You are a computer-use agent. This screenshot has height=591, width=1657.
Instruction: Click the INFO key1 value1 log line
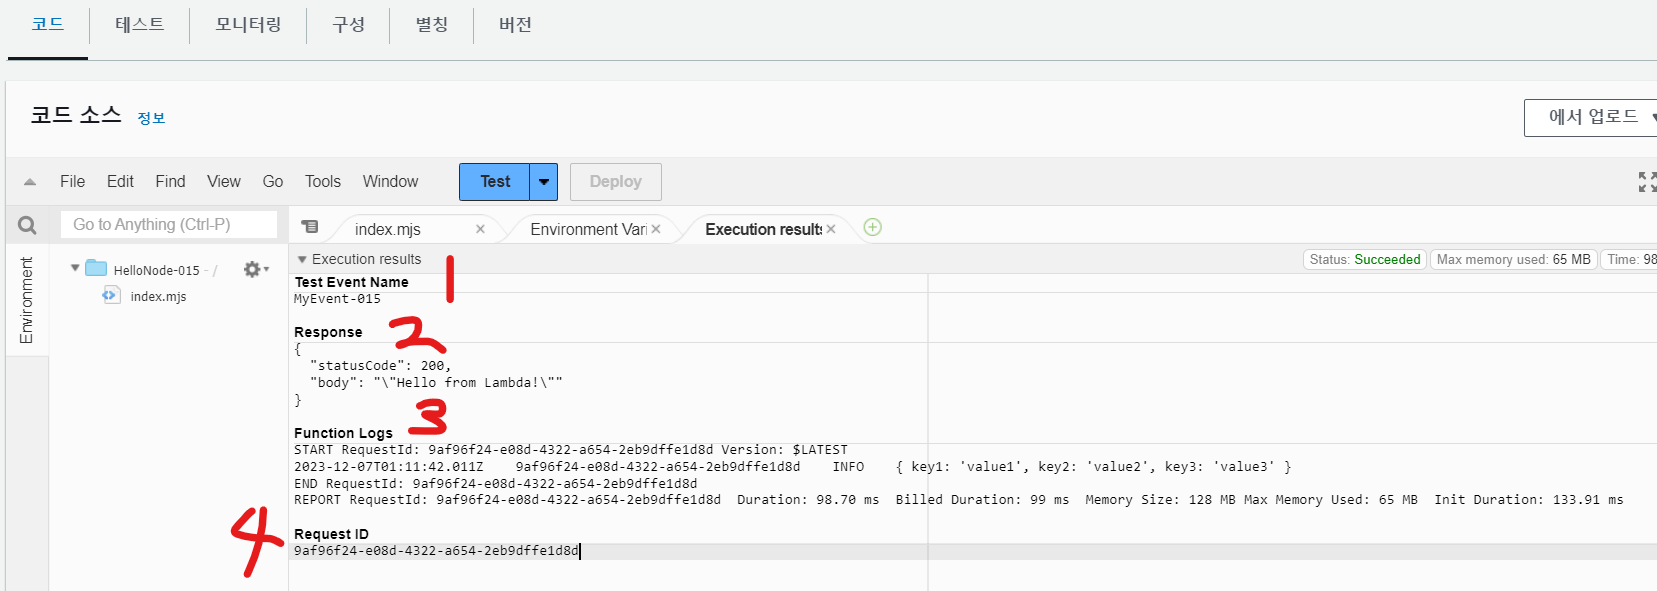[792, 467]
